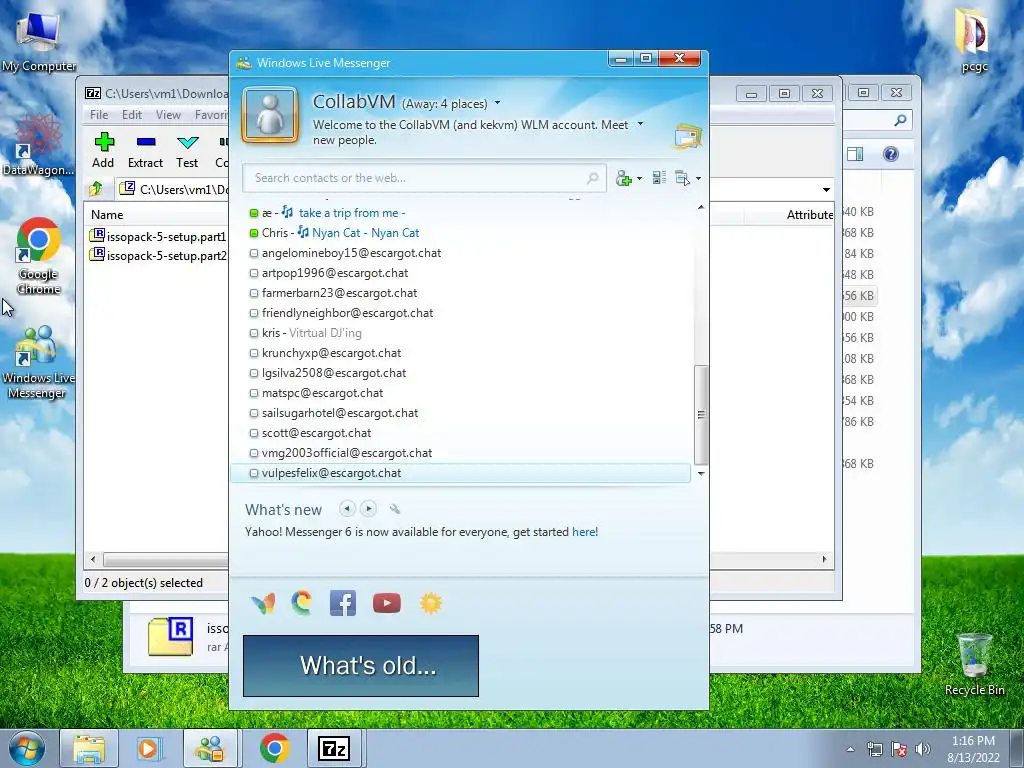Click the volume speaker tray icon
Screen dimensions: 1024x768
coord(922,749)
